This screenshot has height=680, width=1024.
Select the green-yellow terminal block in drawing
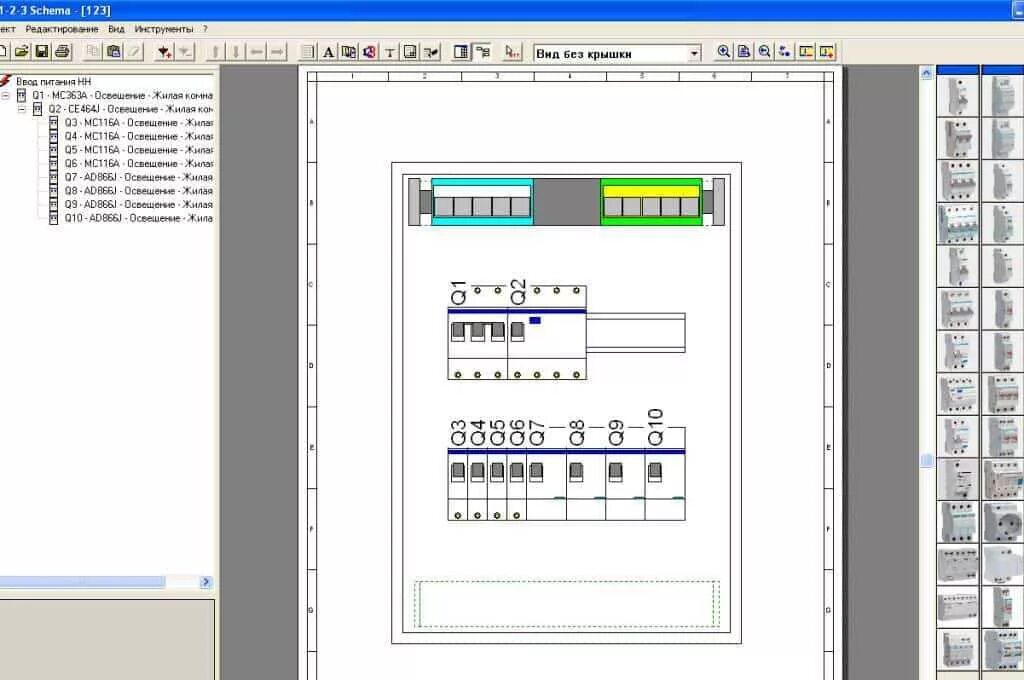651,202
